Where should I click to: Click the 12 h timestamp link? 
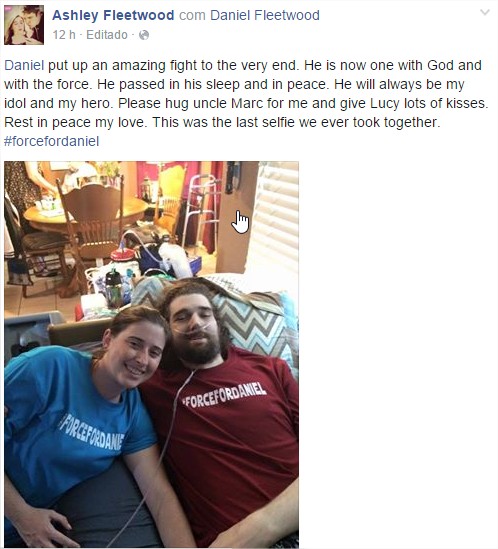64,35
